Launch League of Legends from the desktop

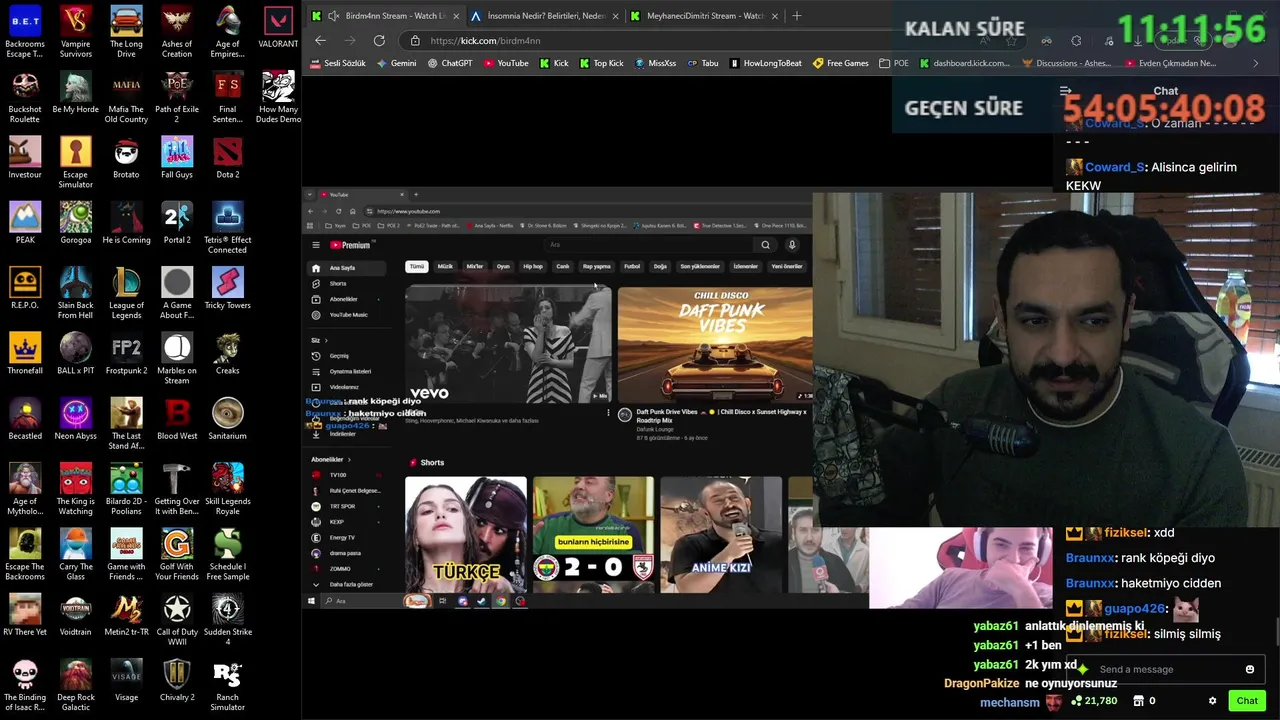126,293
